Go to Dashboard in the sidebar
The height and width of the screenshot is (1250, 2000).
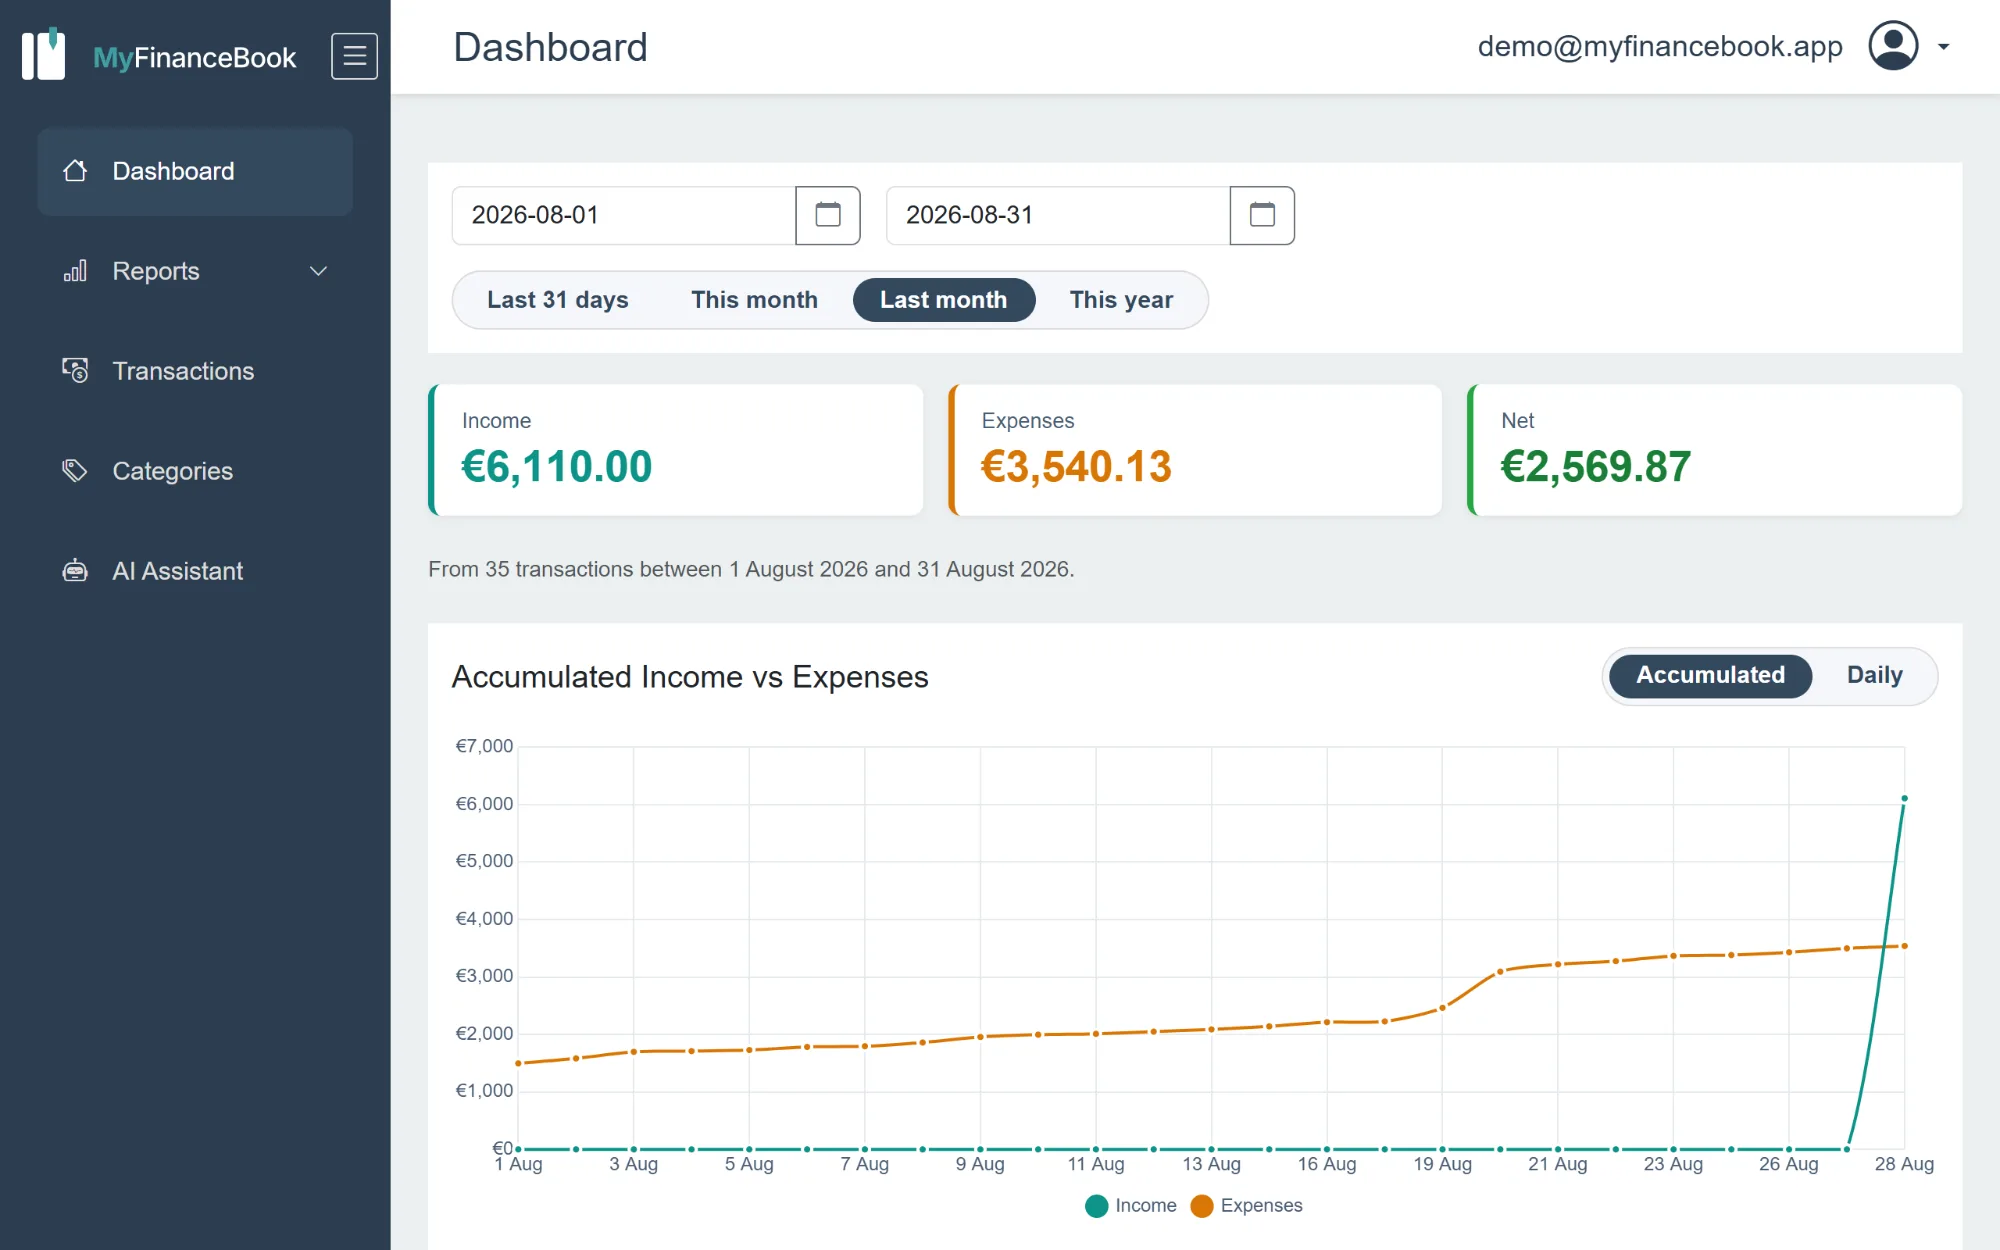195,171
